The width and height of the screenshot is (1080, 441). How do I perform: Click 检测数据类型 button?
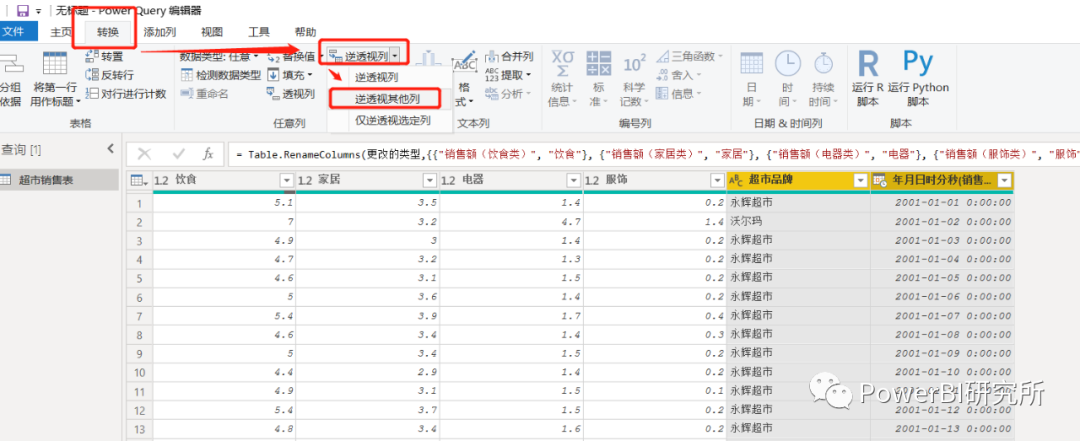tap(220, 75)
